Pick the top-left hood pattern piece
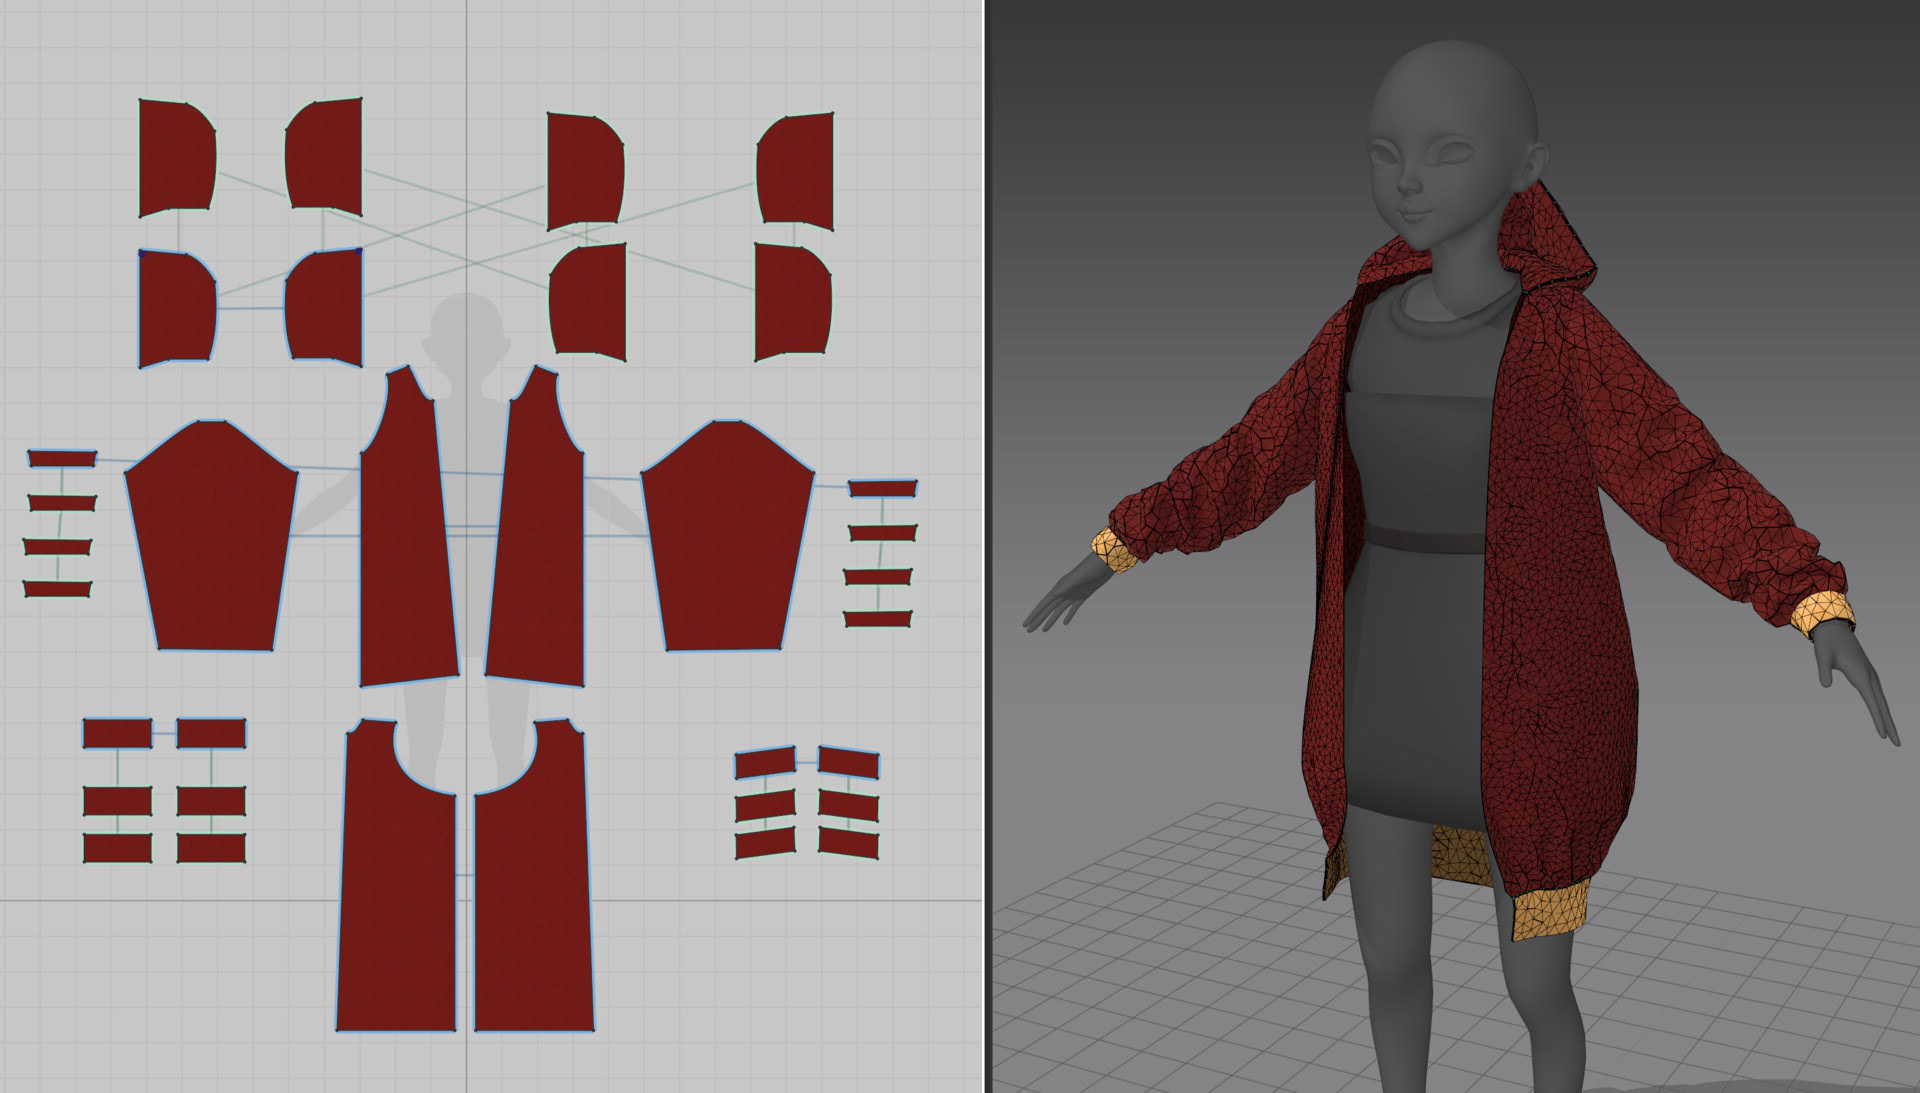 [x=176, y=158]
